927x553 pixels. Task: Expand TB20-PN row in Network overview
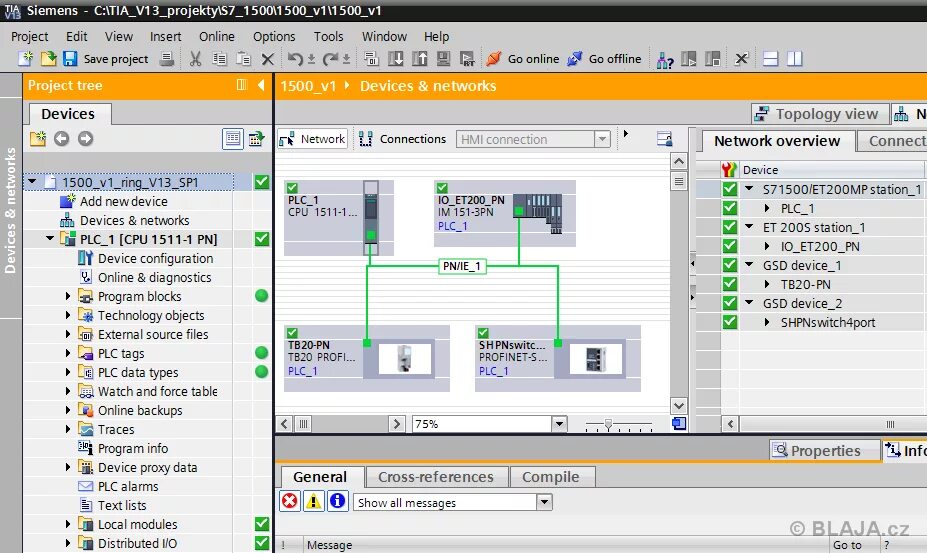[x=767, y=284]
